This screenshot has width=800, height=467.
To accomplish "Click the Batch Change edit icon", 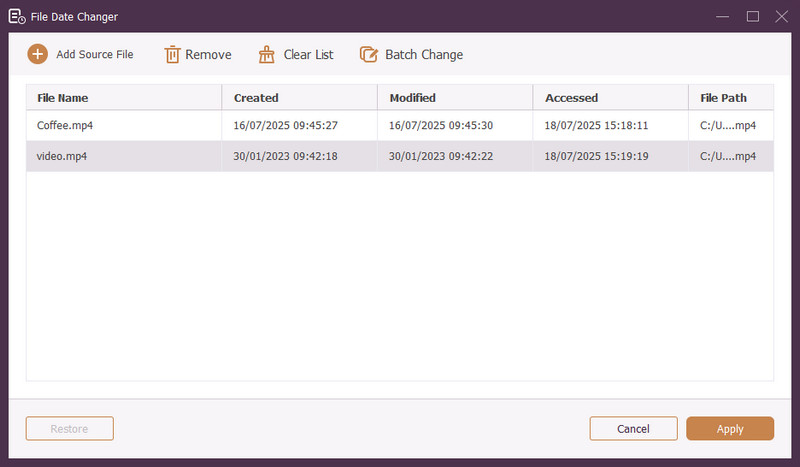I will [x=369, y=54].
